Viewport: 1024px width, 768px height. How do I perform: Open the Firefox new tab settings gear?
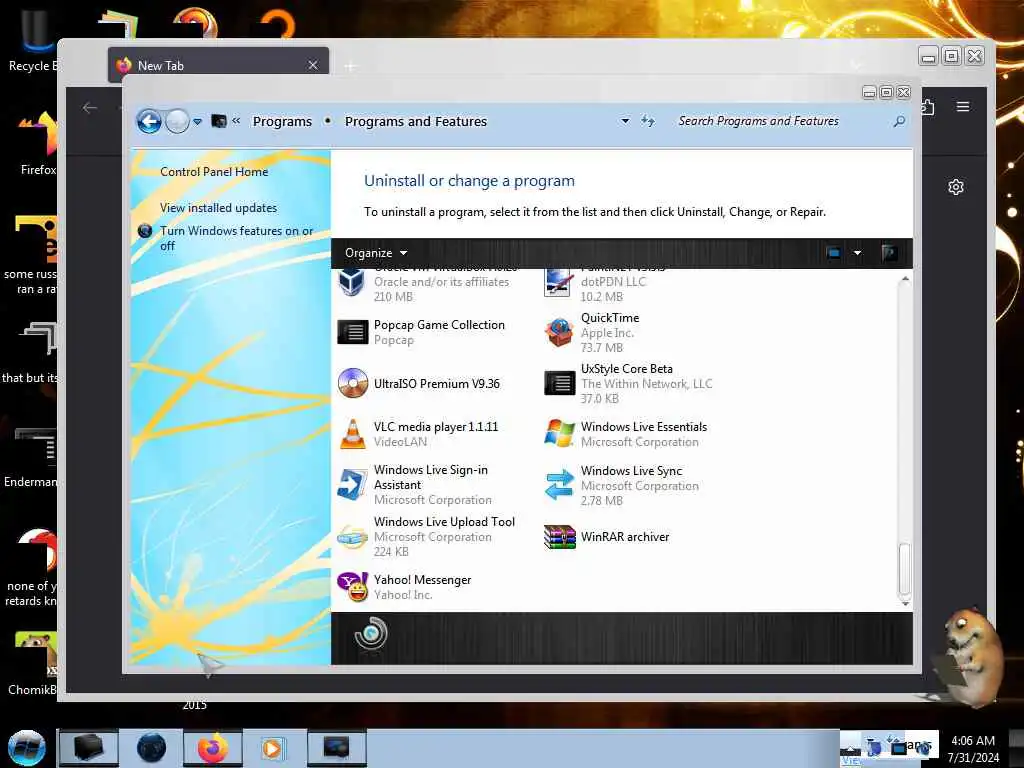955,187
